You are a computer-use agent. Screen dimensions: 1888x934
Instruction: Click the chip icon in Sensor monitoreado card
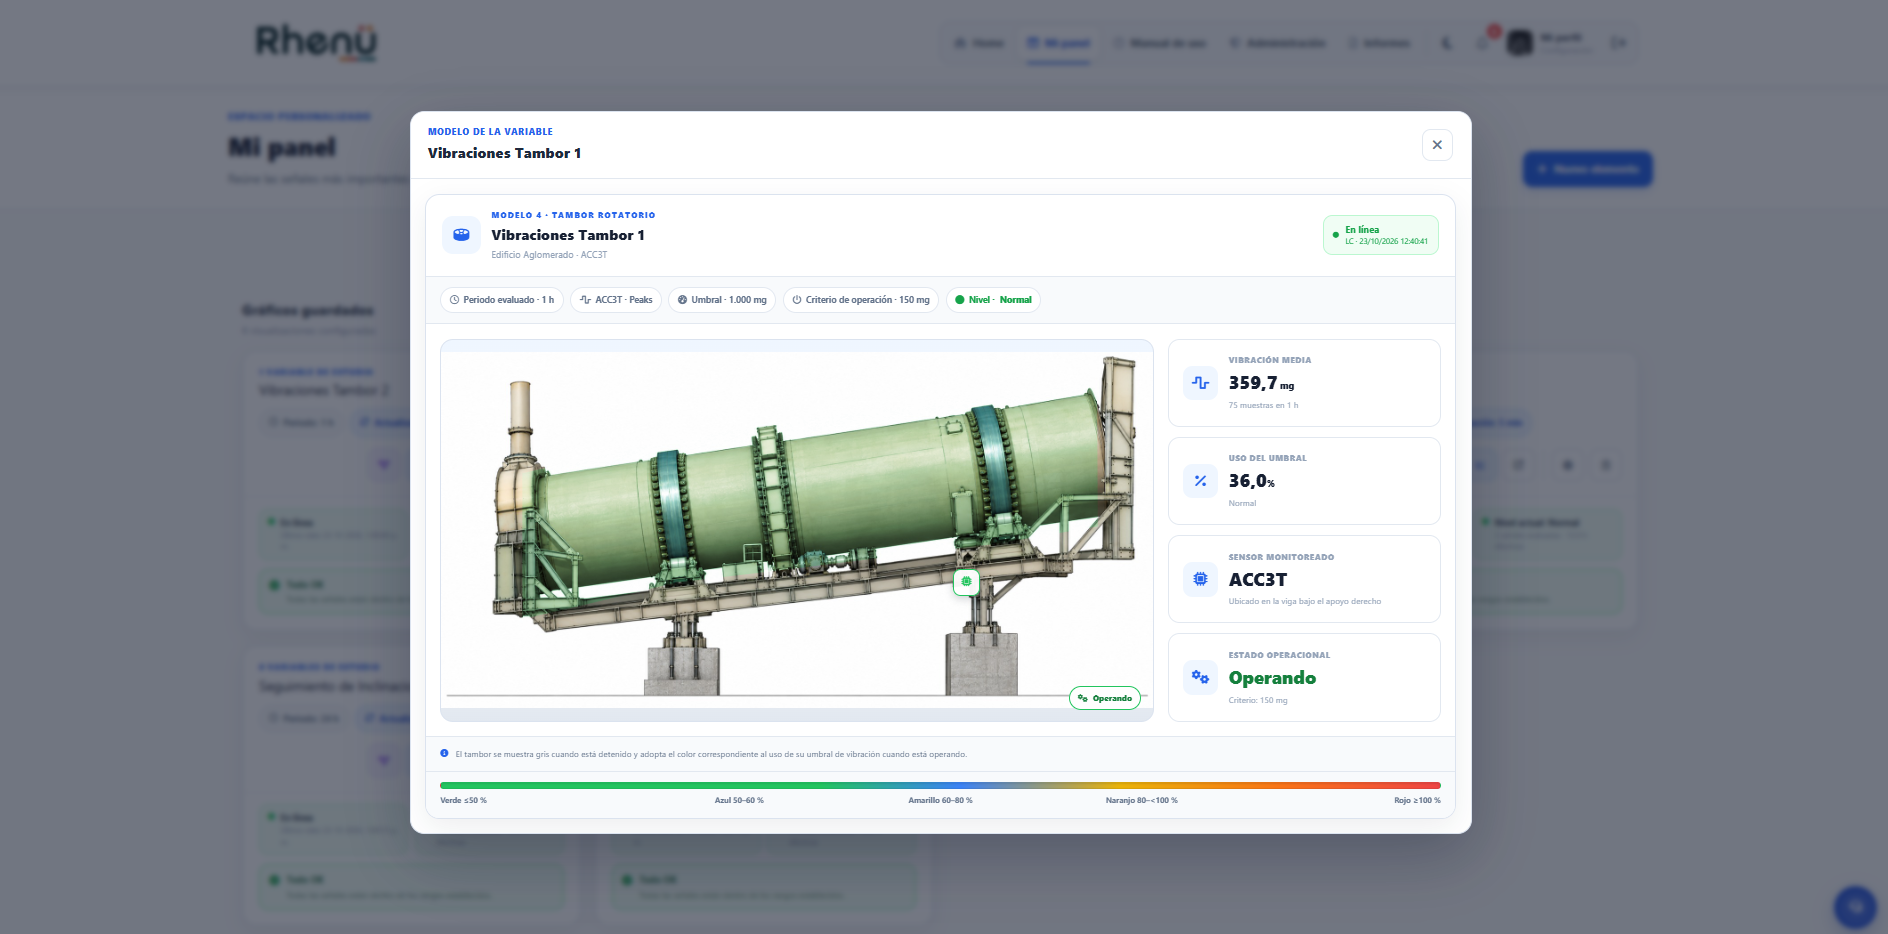(x=1200, y=579)
